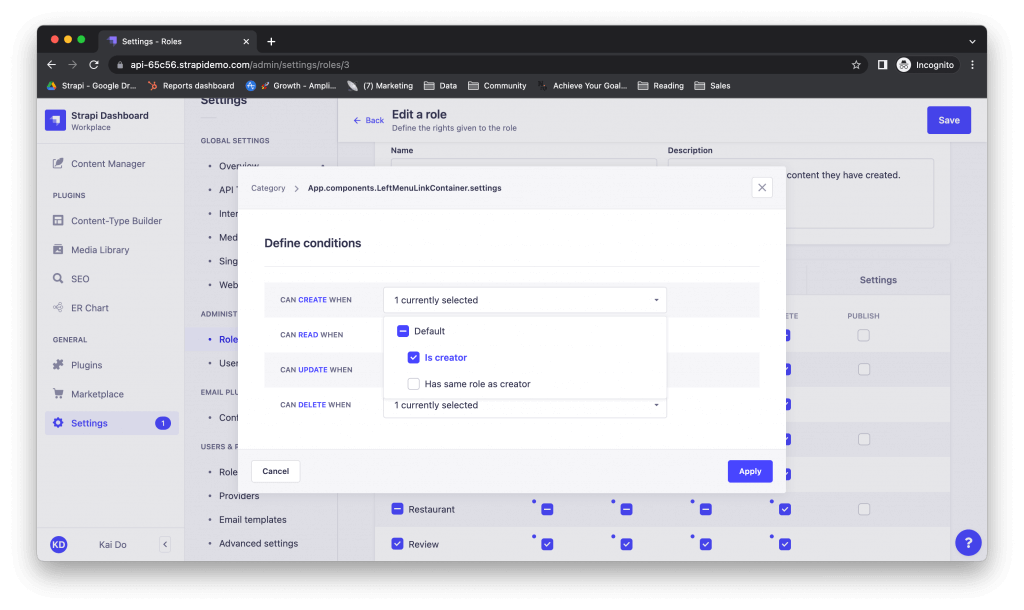The image size is (1024, 610).
Task: Select the Content-Type Builder plugin icon
Action: point(60,220)
